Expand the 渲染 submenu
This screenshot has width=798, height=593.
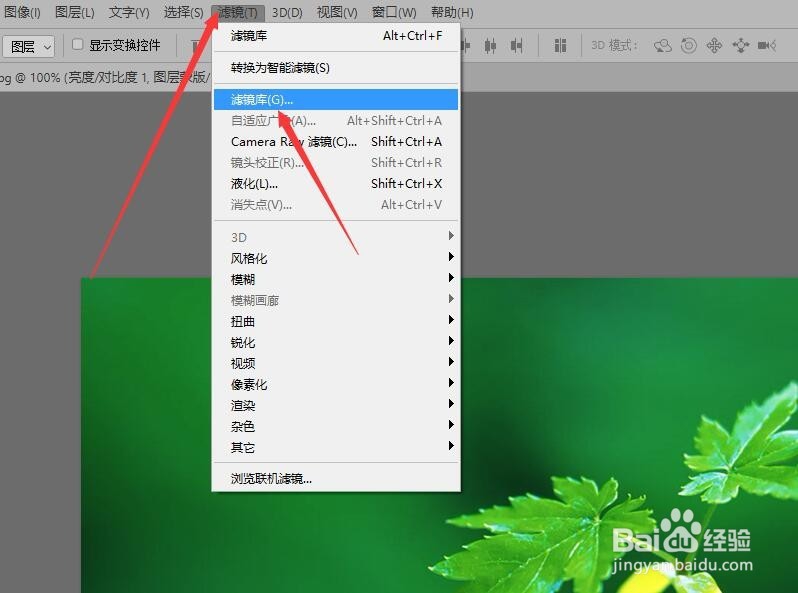tap(336, 404)
